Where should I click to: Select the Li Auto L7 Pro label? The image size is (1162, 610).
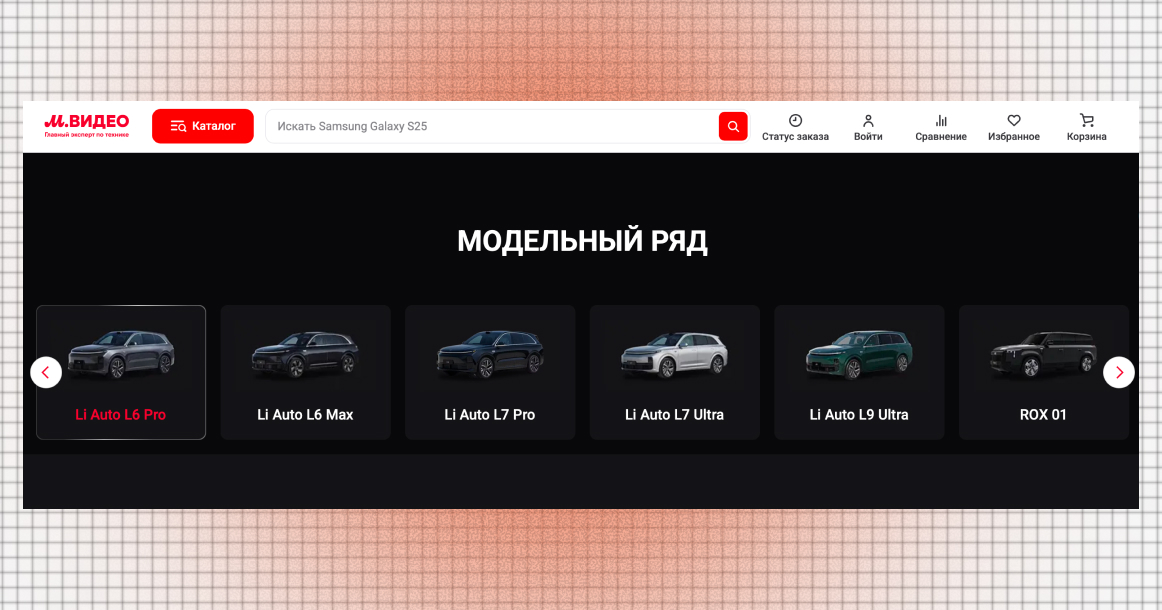pyautogui.click(x=490, y=414)
